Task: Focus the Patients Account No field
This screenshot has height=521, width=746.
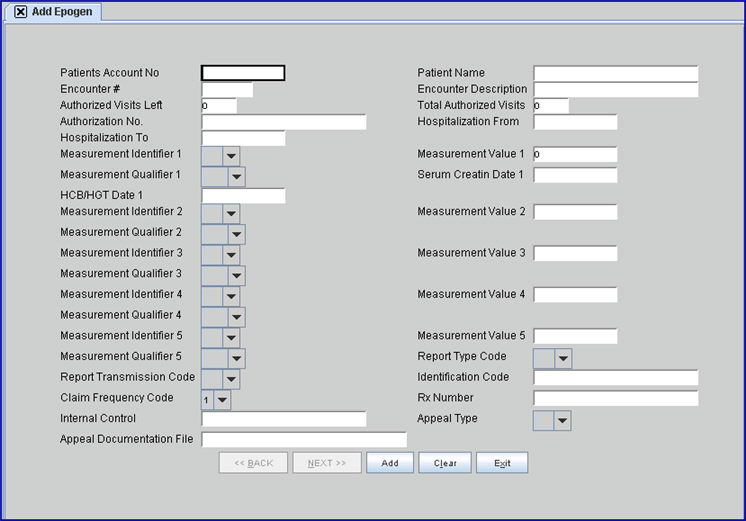Action: (x=243, y=73)
